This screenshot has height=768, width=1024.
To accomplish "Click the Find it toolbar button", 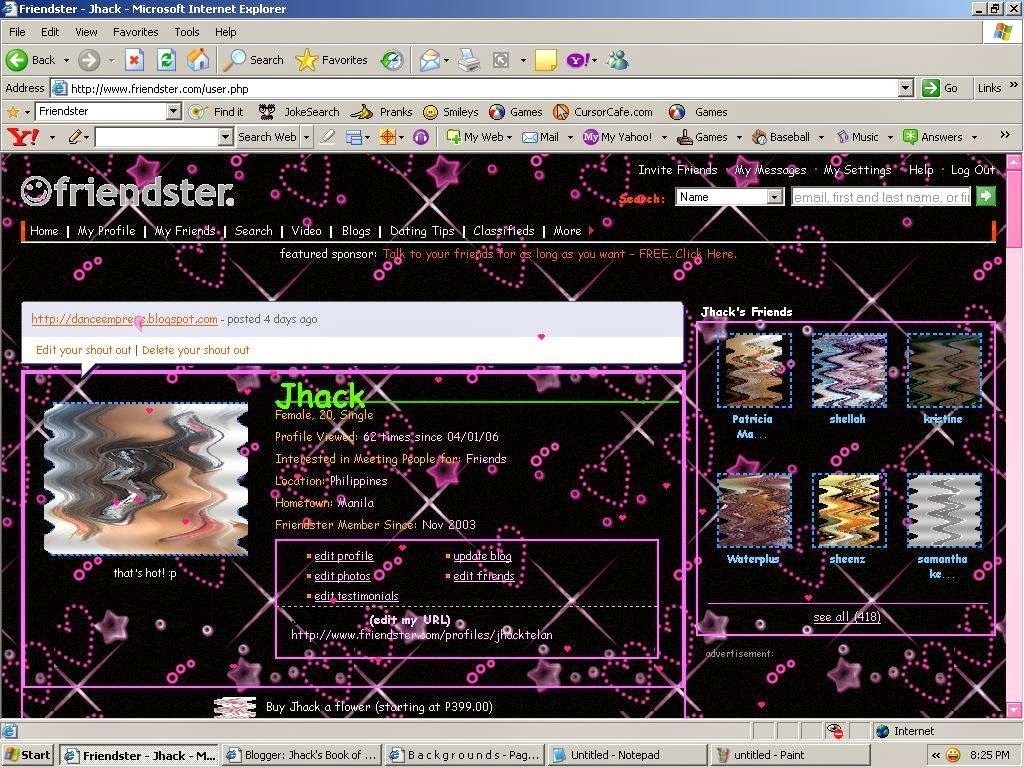I will click(x=216, y=112).
